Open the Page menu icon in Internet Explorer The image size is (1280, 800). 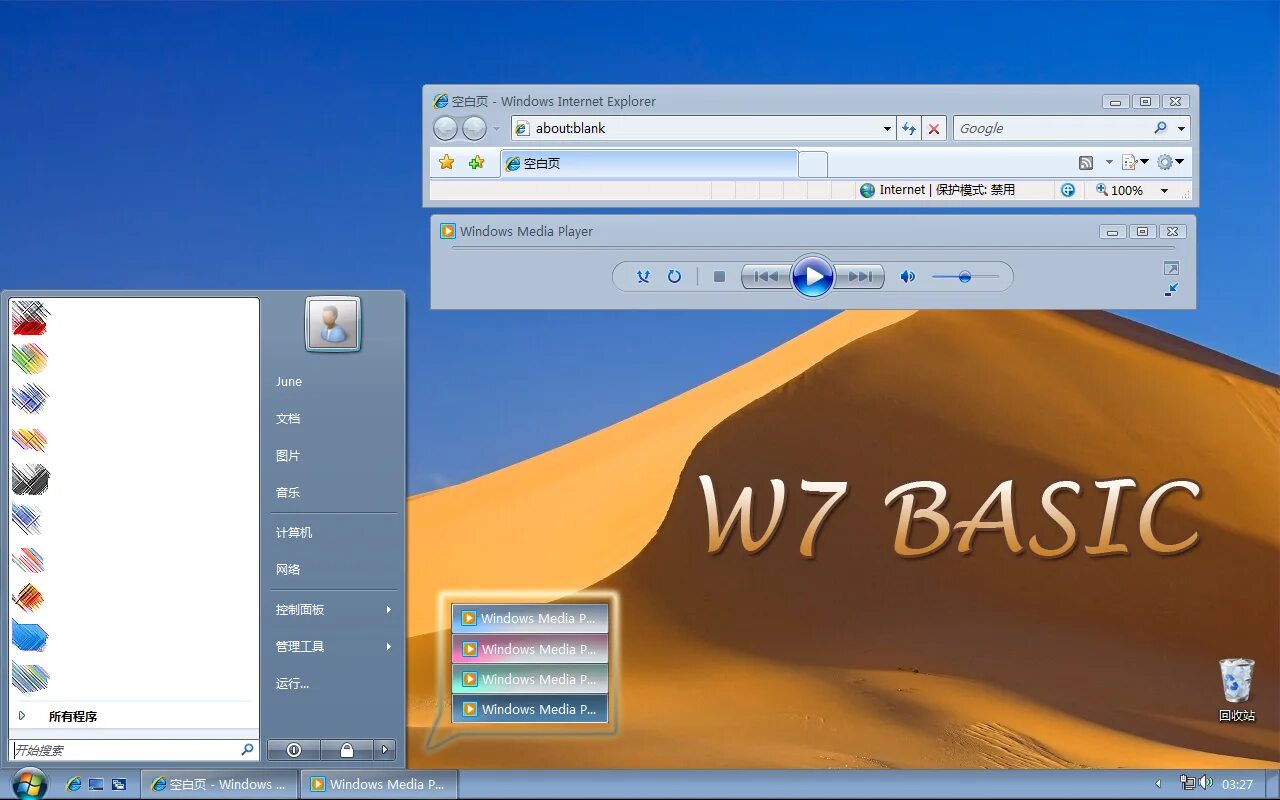(x=1130, y=162)
